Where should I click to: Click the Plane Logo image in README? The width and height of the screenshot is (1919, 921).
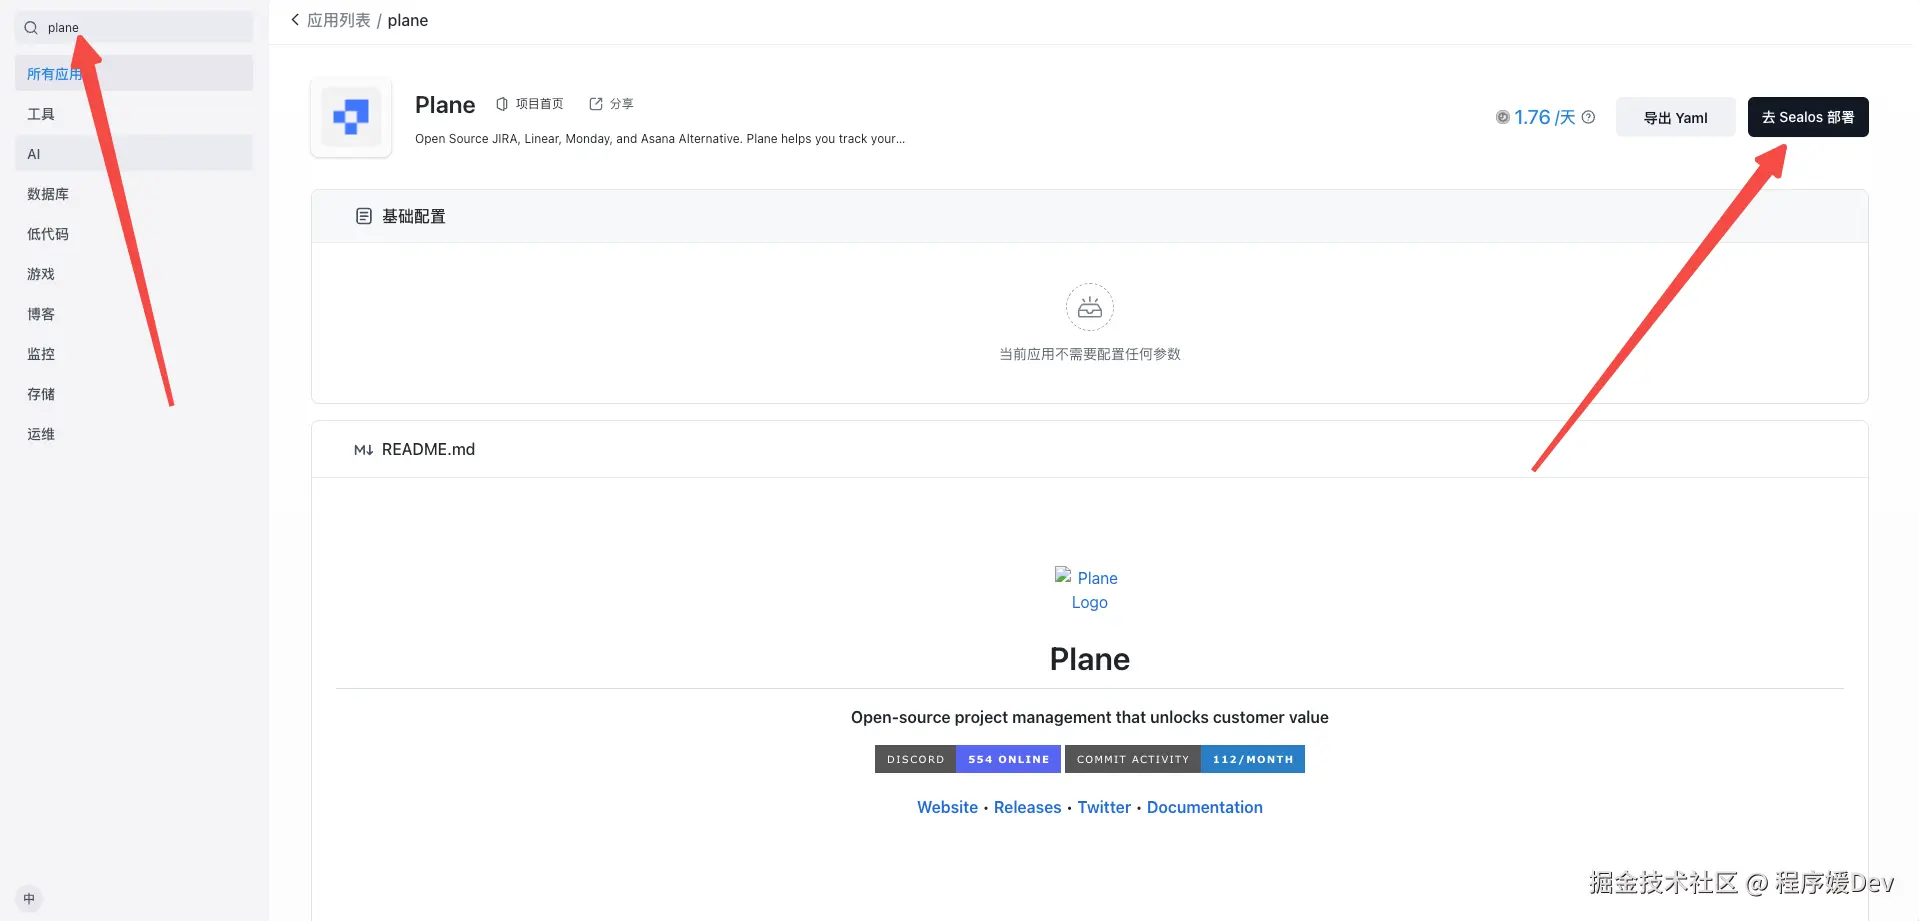point(1089,590)
